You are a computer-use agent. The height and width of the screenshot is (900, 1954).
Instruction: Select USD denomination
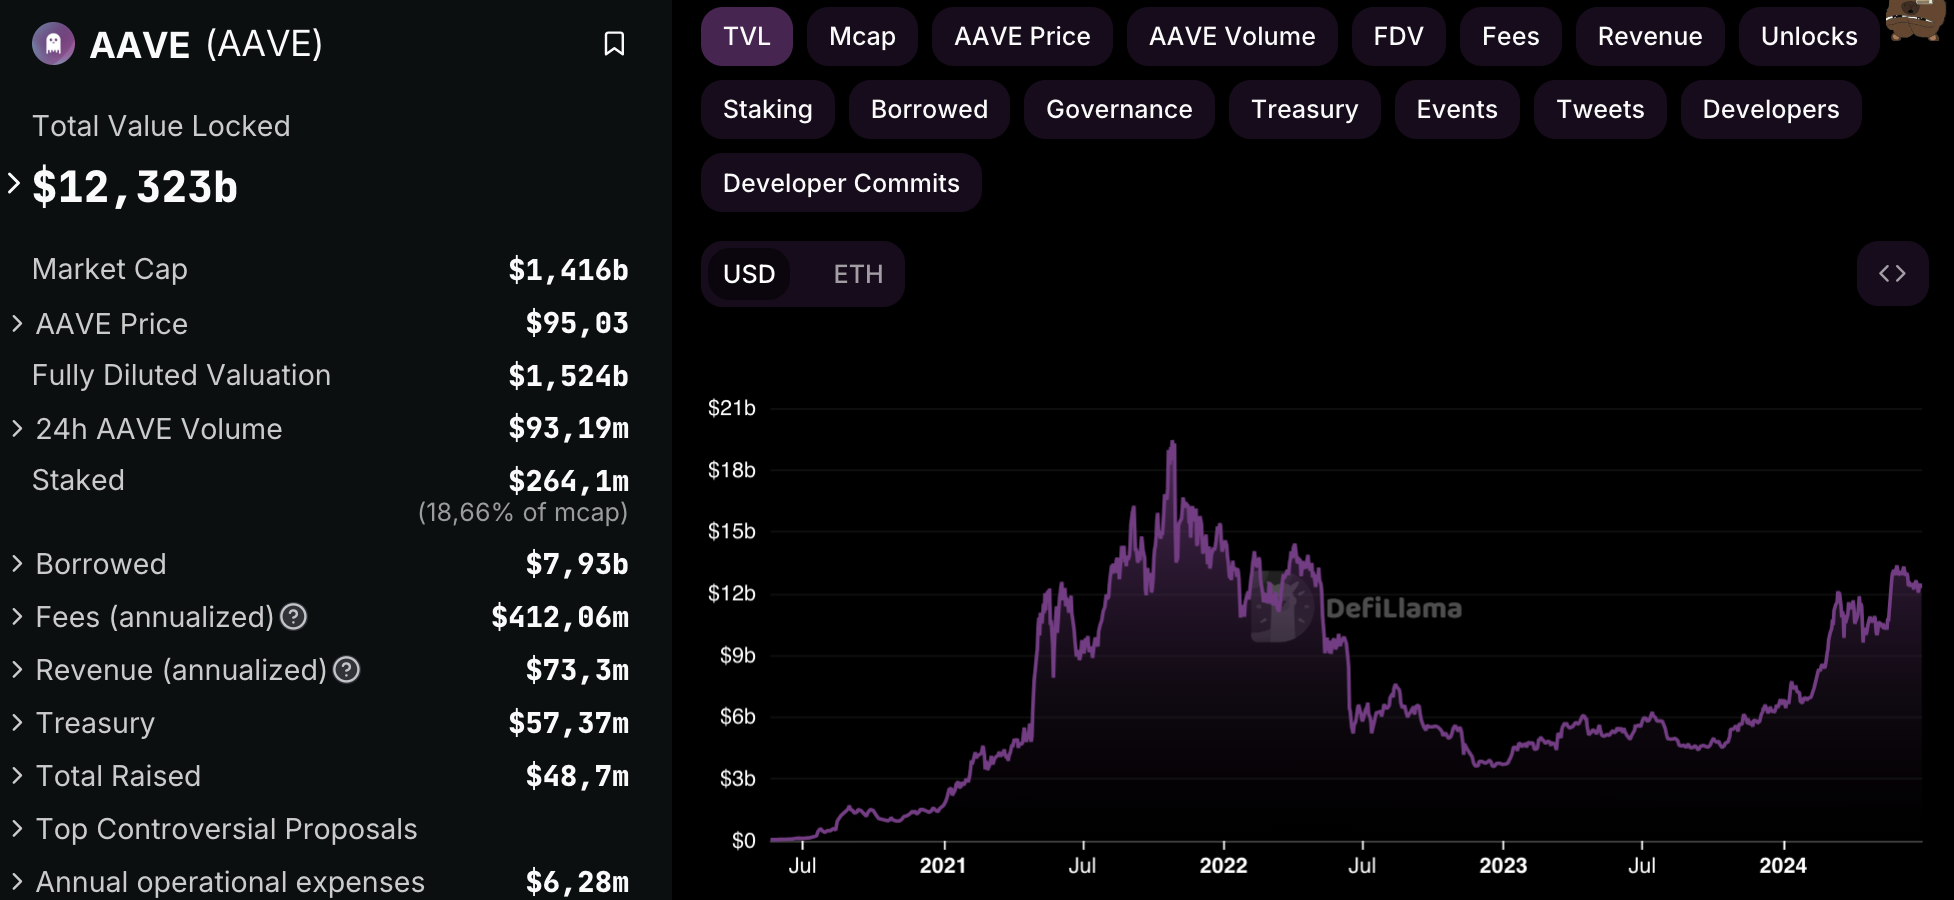coord(749,274)
